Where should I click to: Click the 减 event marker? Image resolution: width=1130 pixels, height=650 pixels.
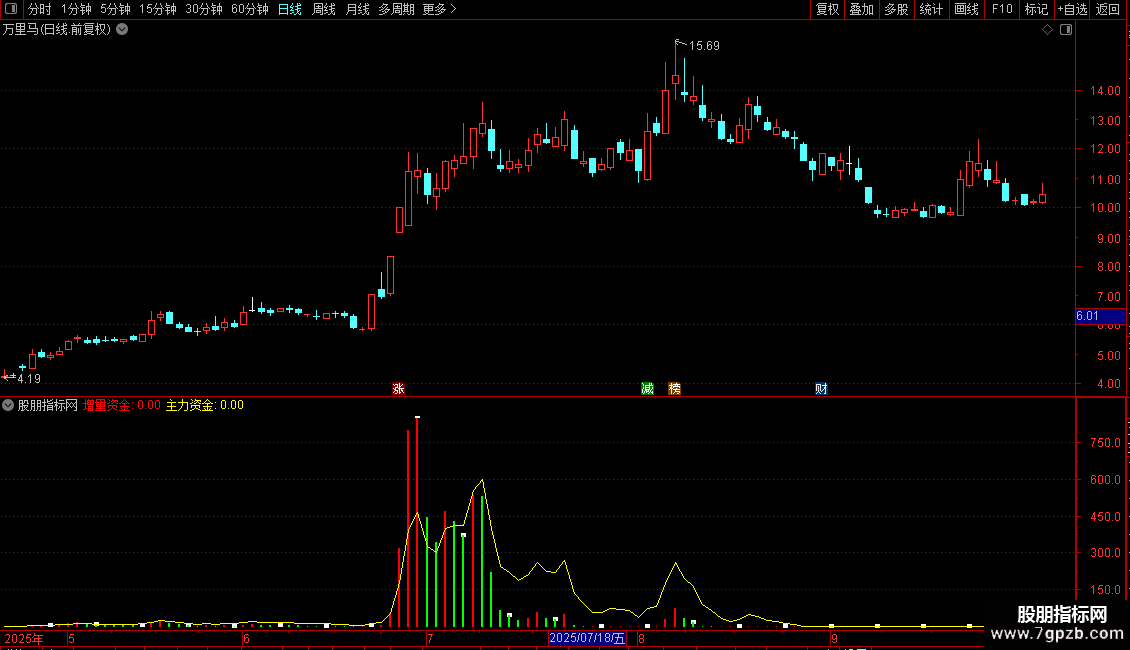click(x=647, y=389)
